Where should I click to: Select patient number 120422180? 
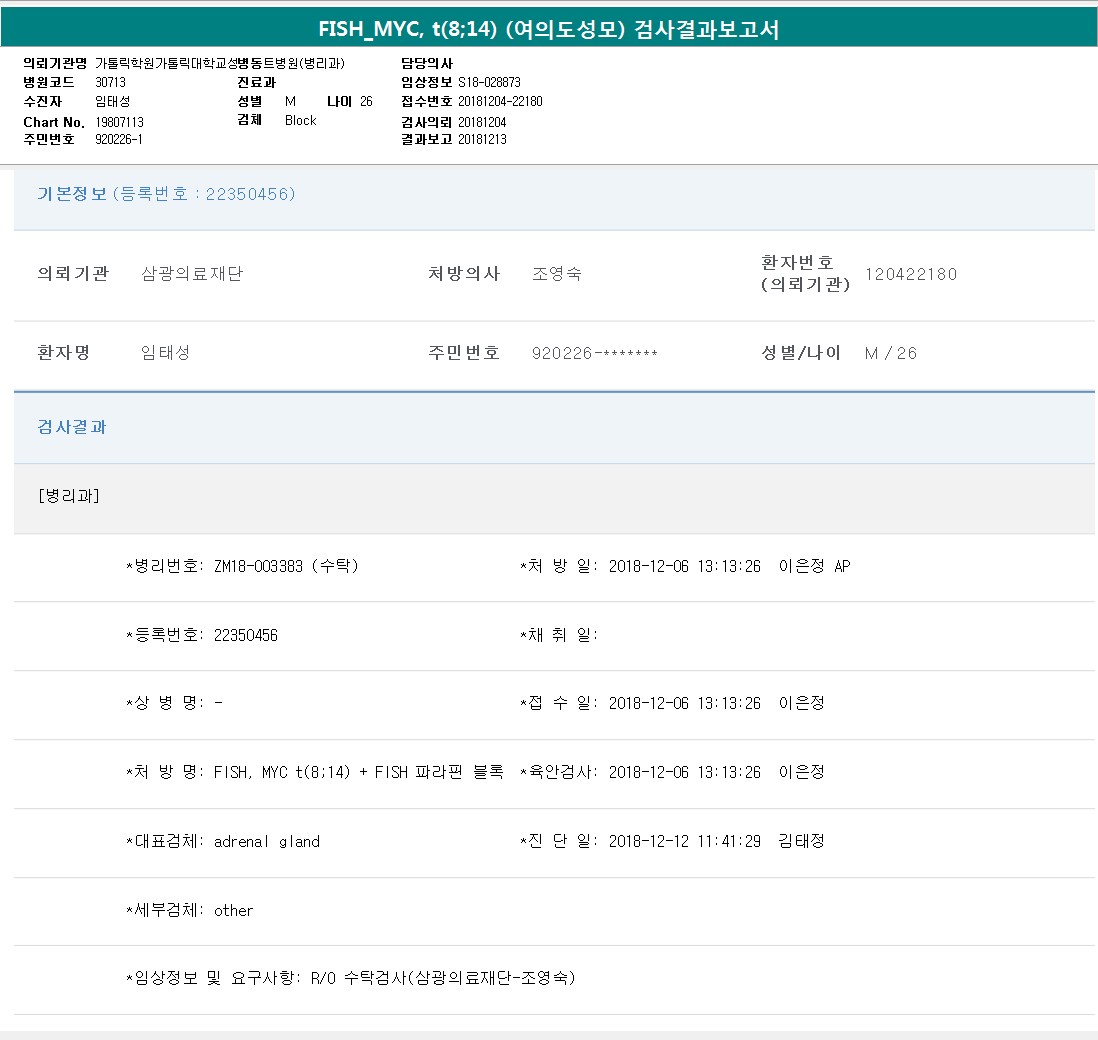pyautogui.click(x=911, y=274)
